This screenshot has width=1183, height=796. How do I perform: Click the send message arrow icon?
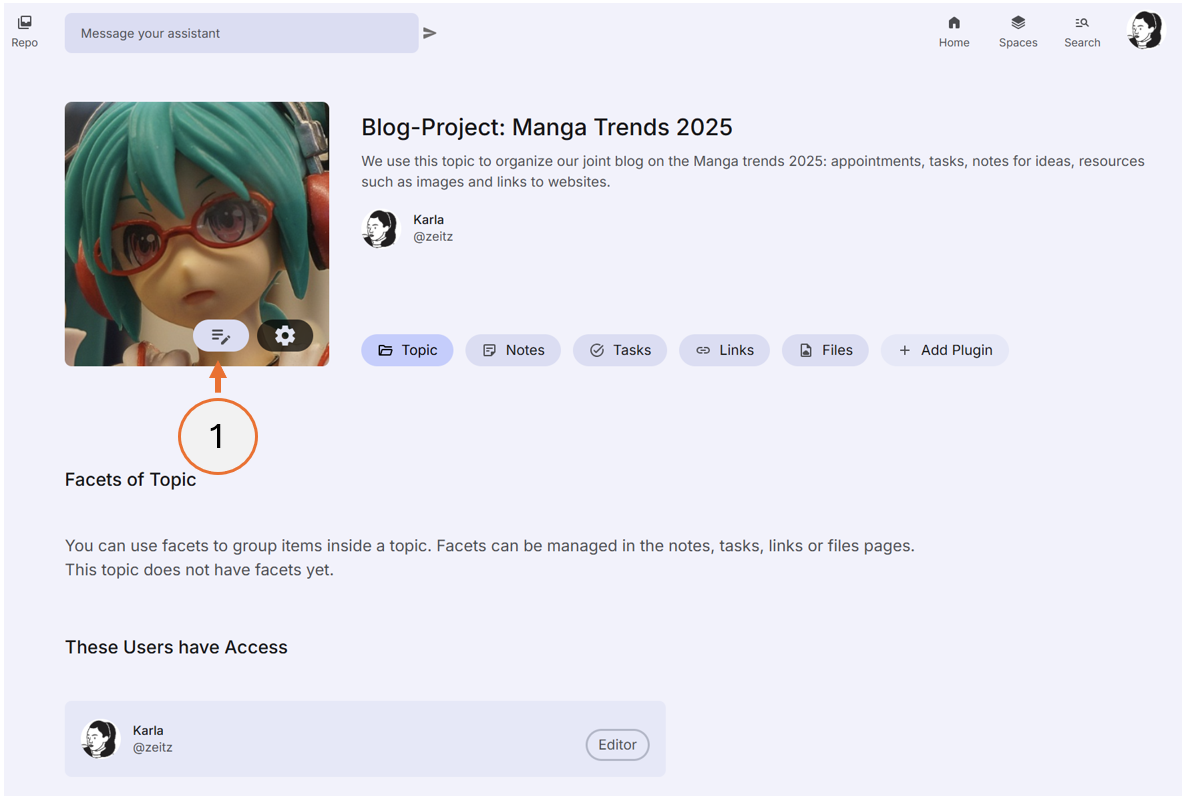coord(430,32)
